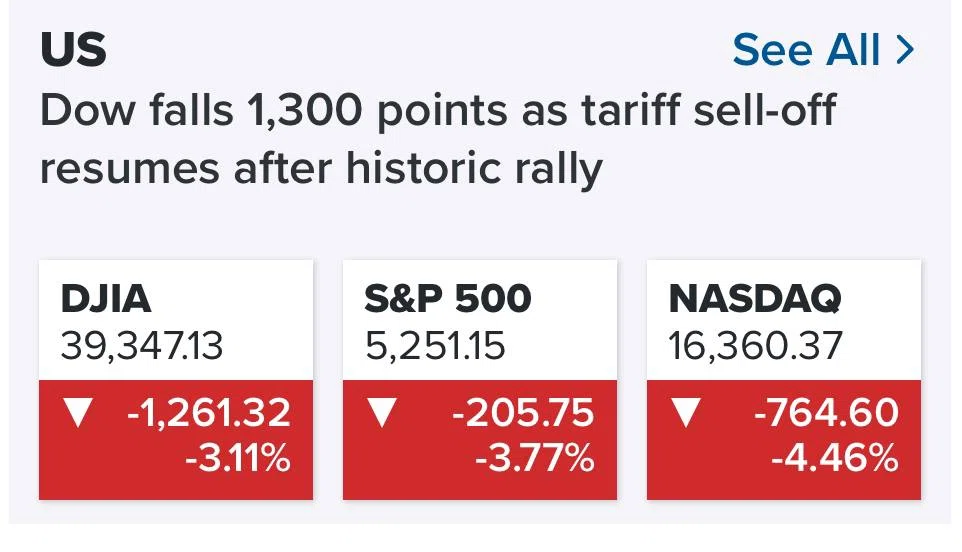Click the S&P 500 down triangle icon
This screenshot has height=552, width=962.
(x=382, y=412)
